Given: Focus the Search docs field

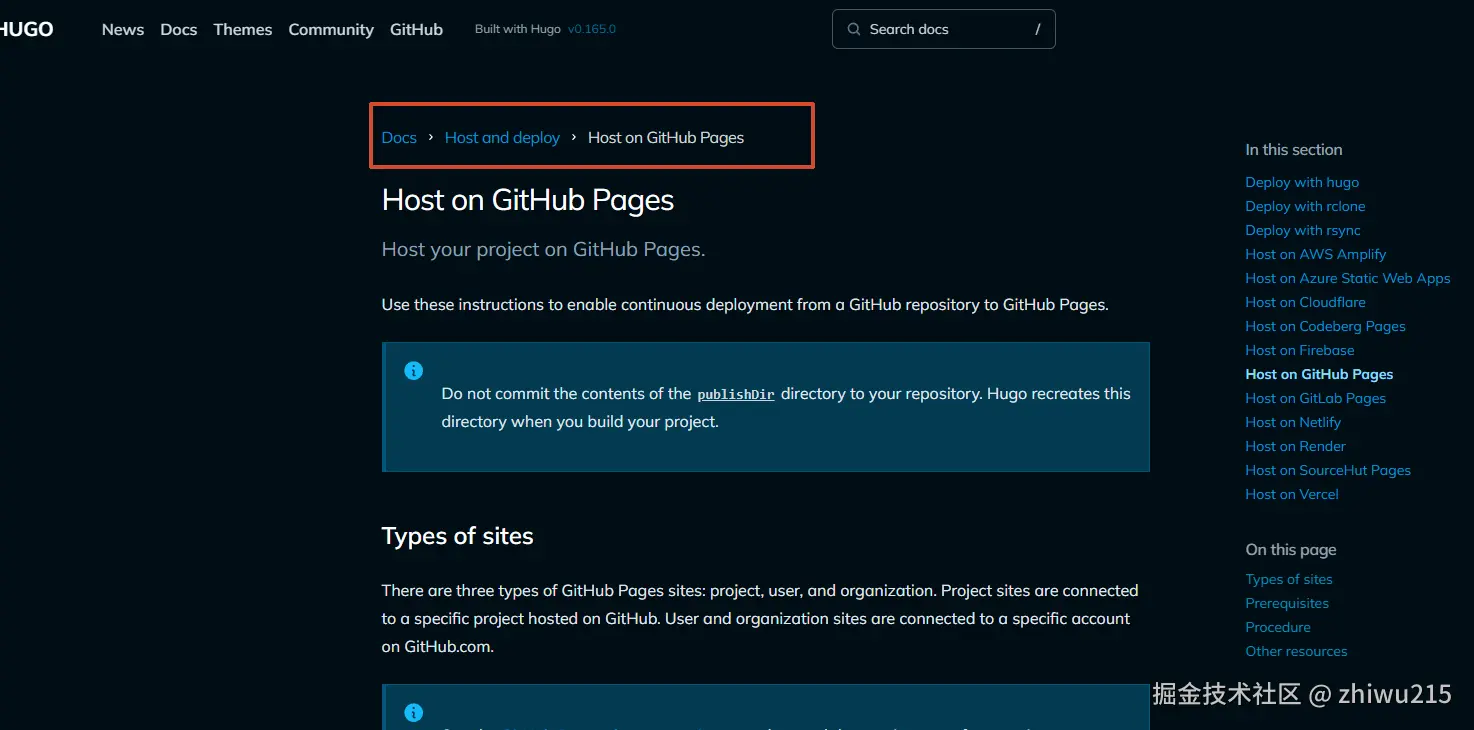Looking at the screenshot, I should point(943,29).
